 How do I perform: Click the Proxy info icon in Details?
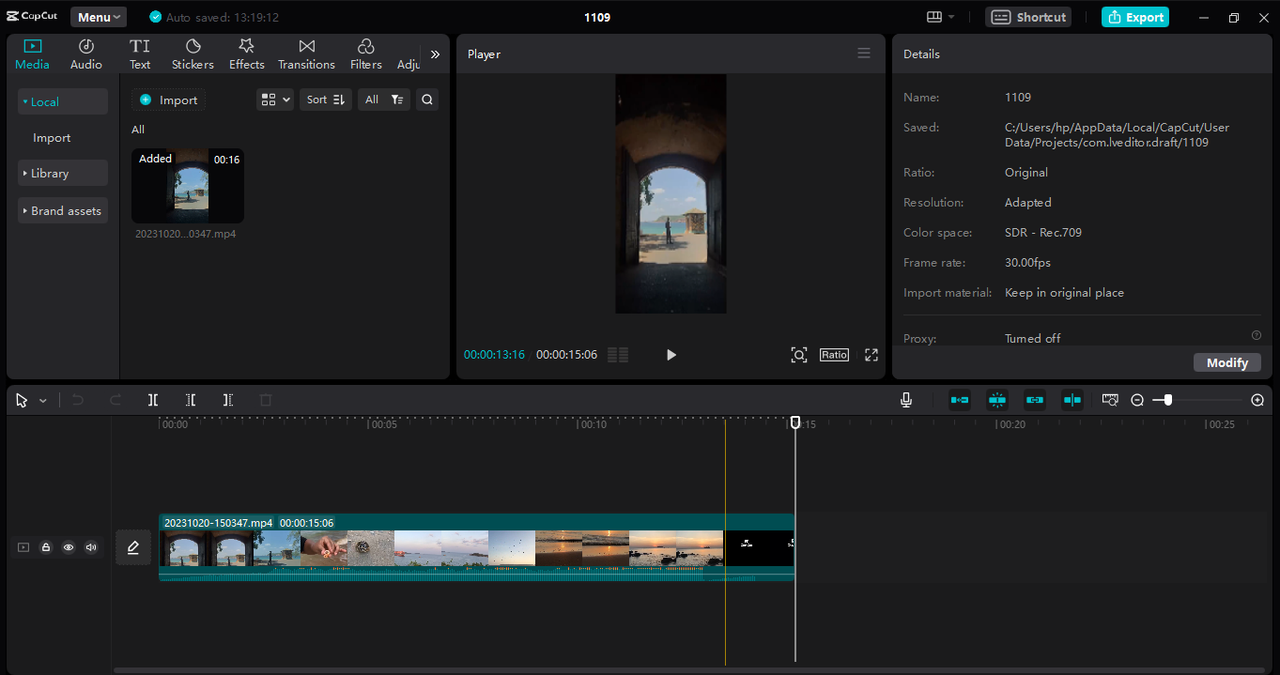(x=1256, y=335)
